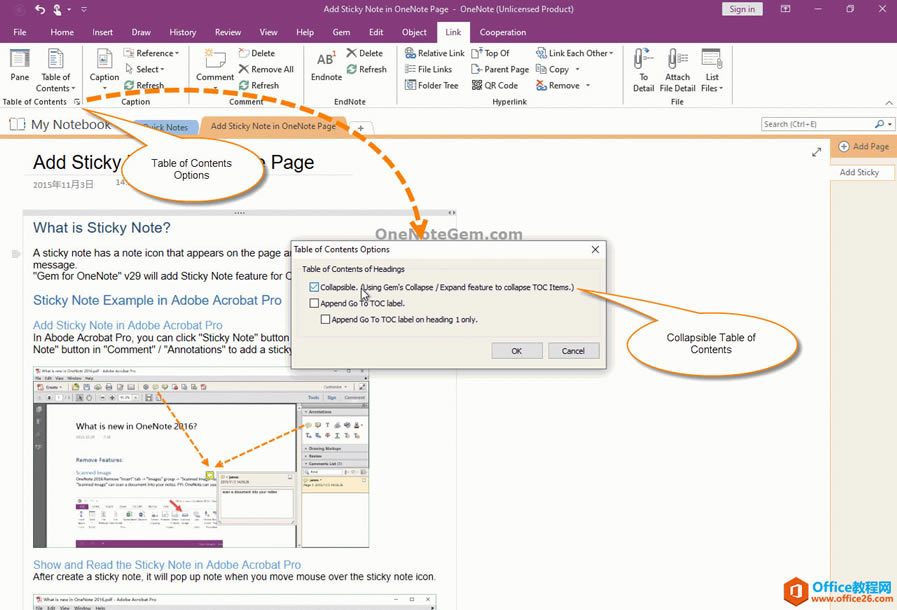Click the My Notebook book icon
Screen dimensions: 897x610
coord(17,124)
